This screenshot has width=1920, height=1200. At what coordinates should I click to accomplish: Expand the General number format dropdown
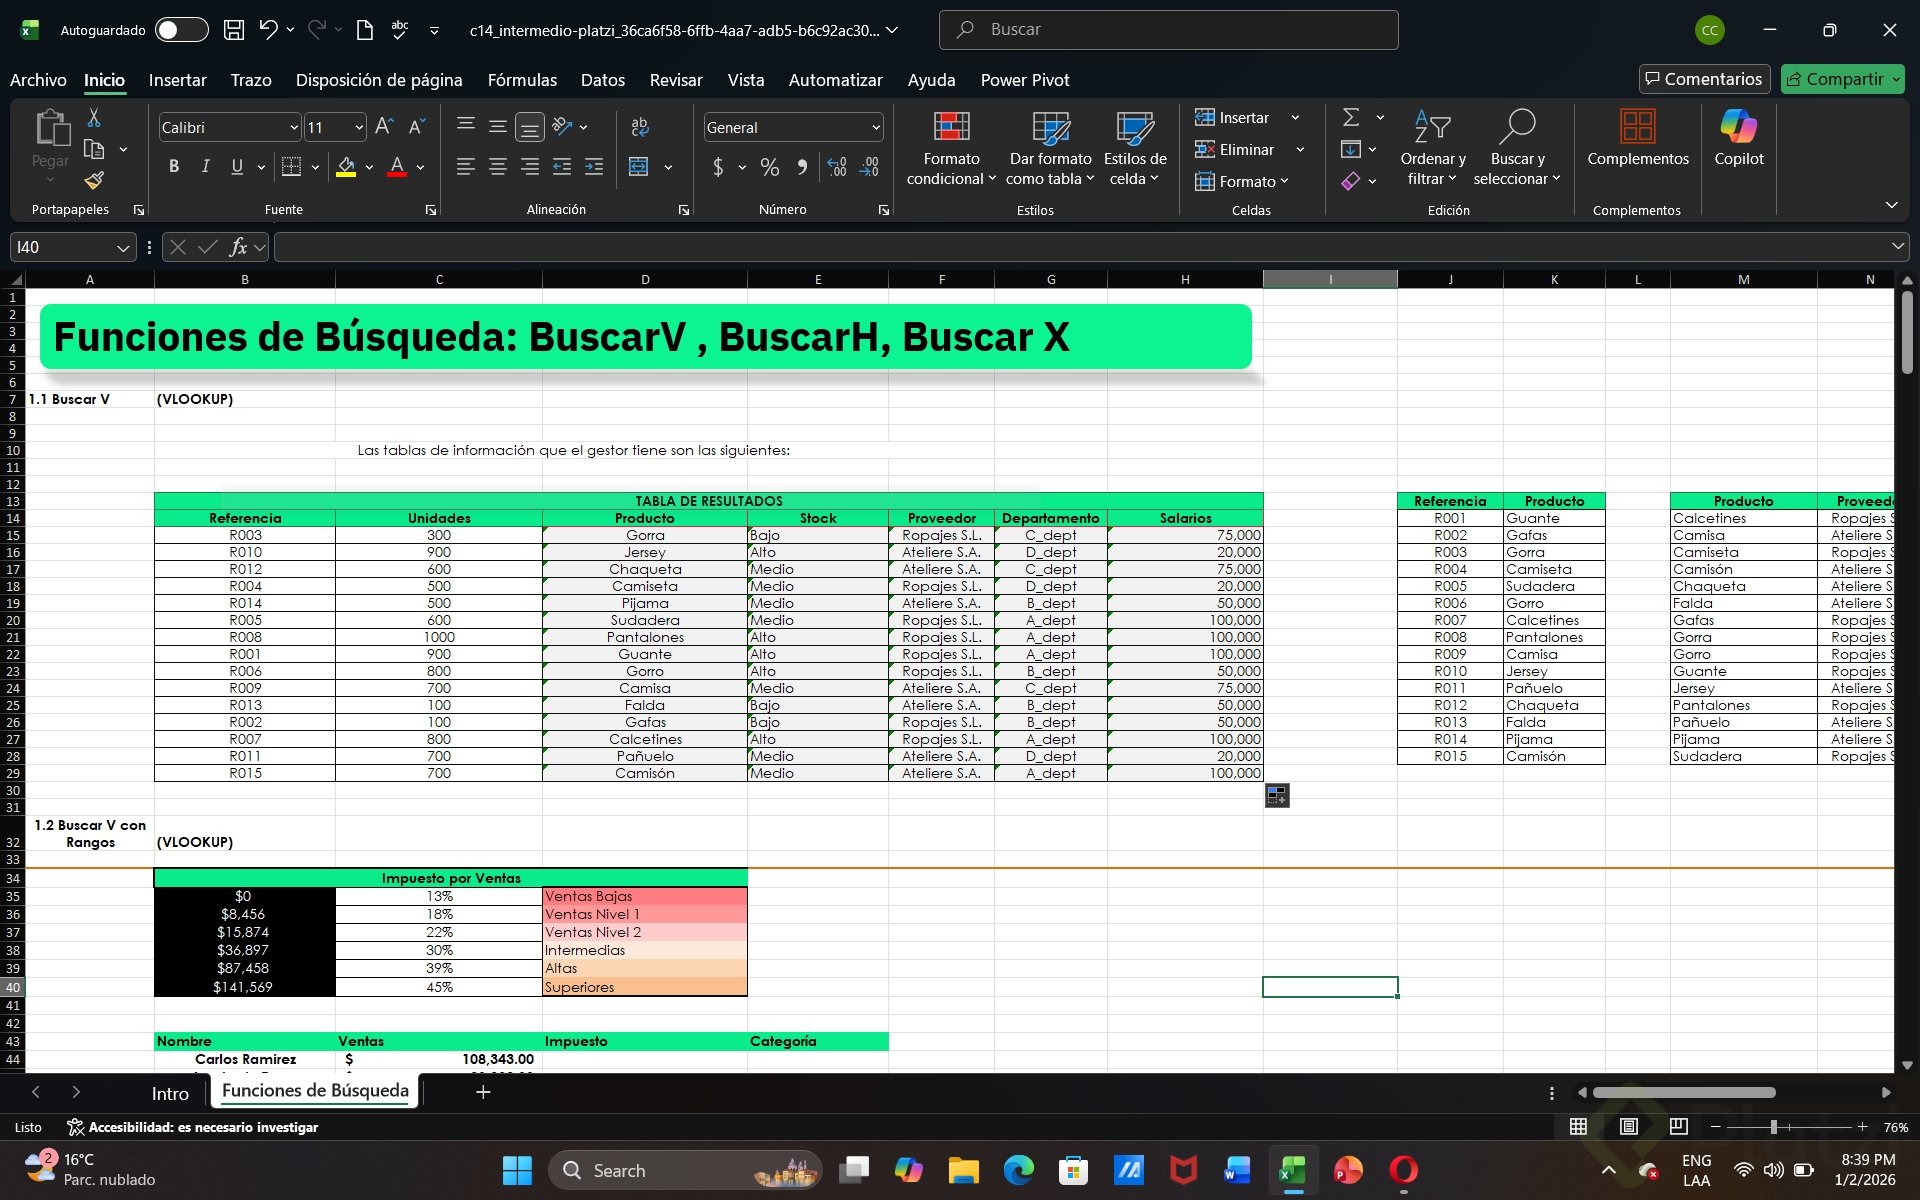pos(875,128)
